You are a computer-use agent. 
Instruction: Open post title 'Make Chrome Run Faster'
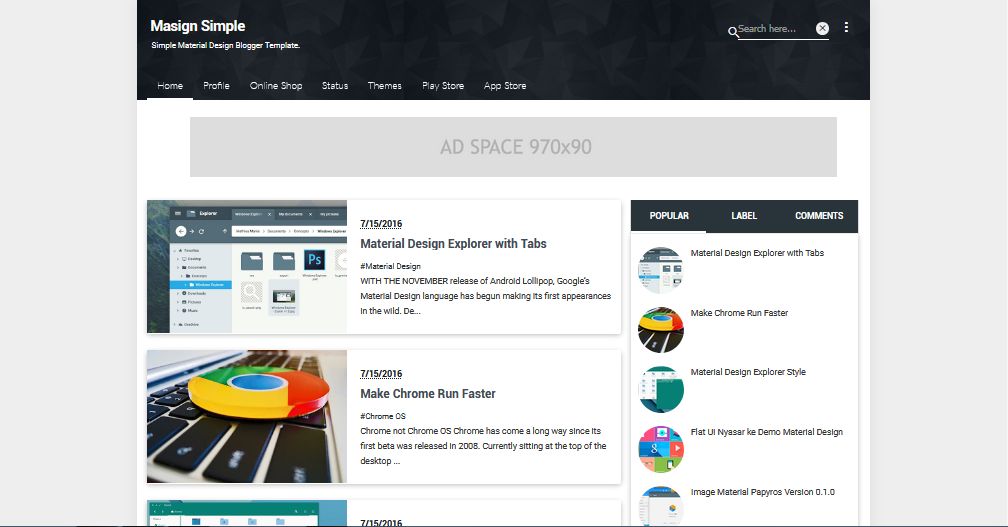point(428,393)
